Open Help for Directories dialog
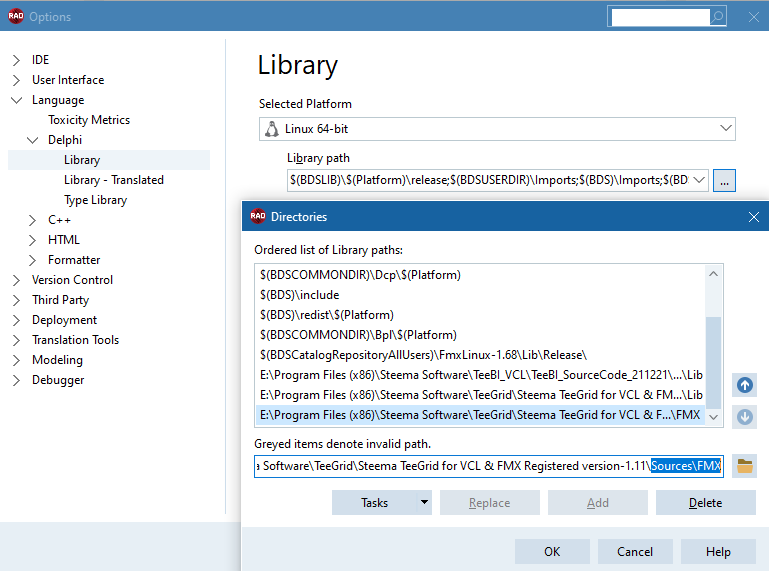 718,551
